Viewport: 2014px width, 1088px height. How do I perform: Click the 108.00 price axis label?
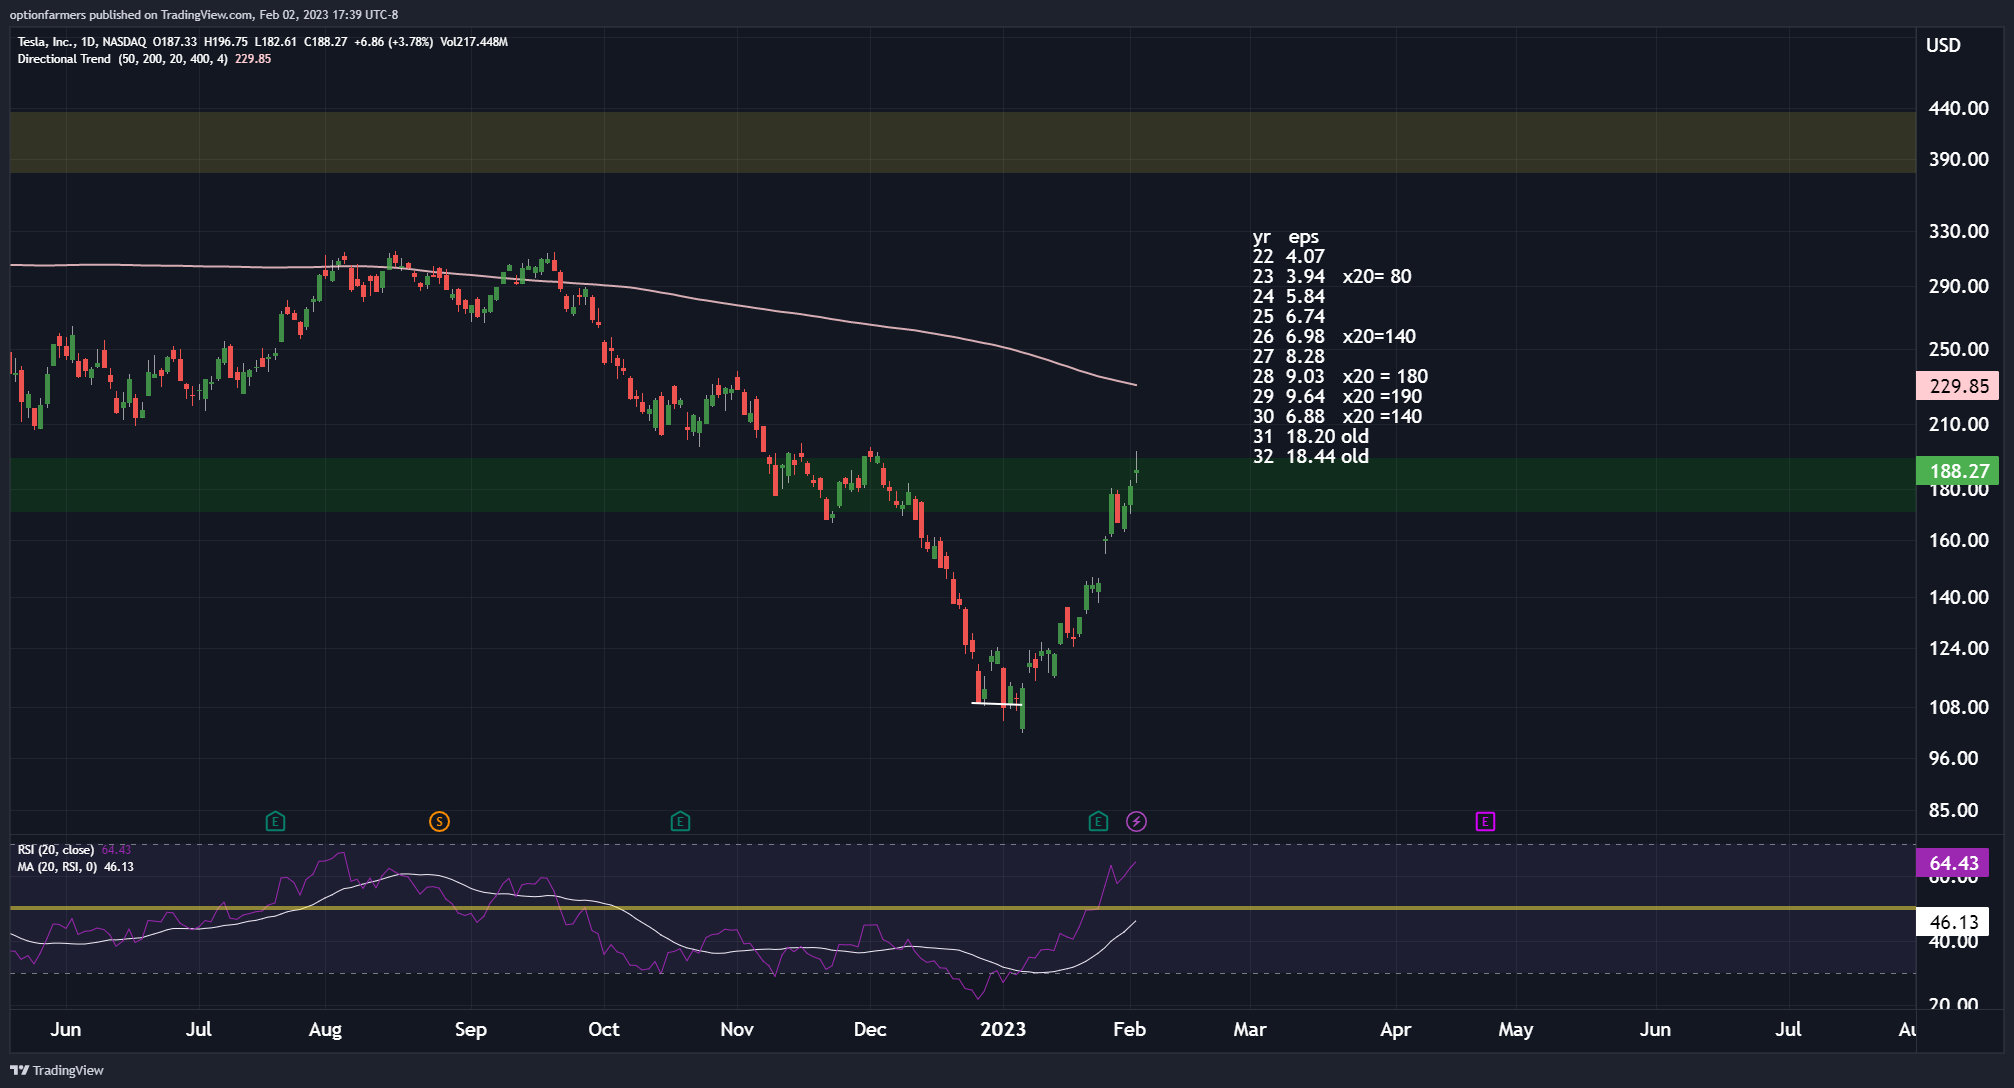1958,707
